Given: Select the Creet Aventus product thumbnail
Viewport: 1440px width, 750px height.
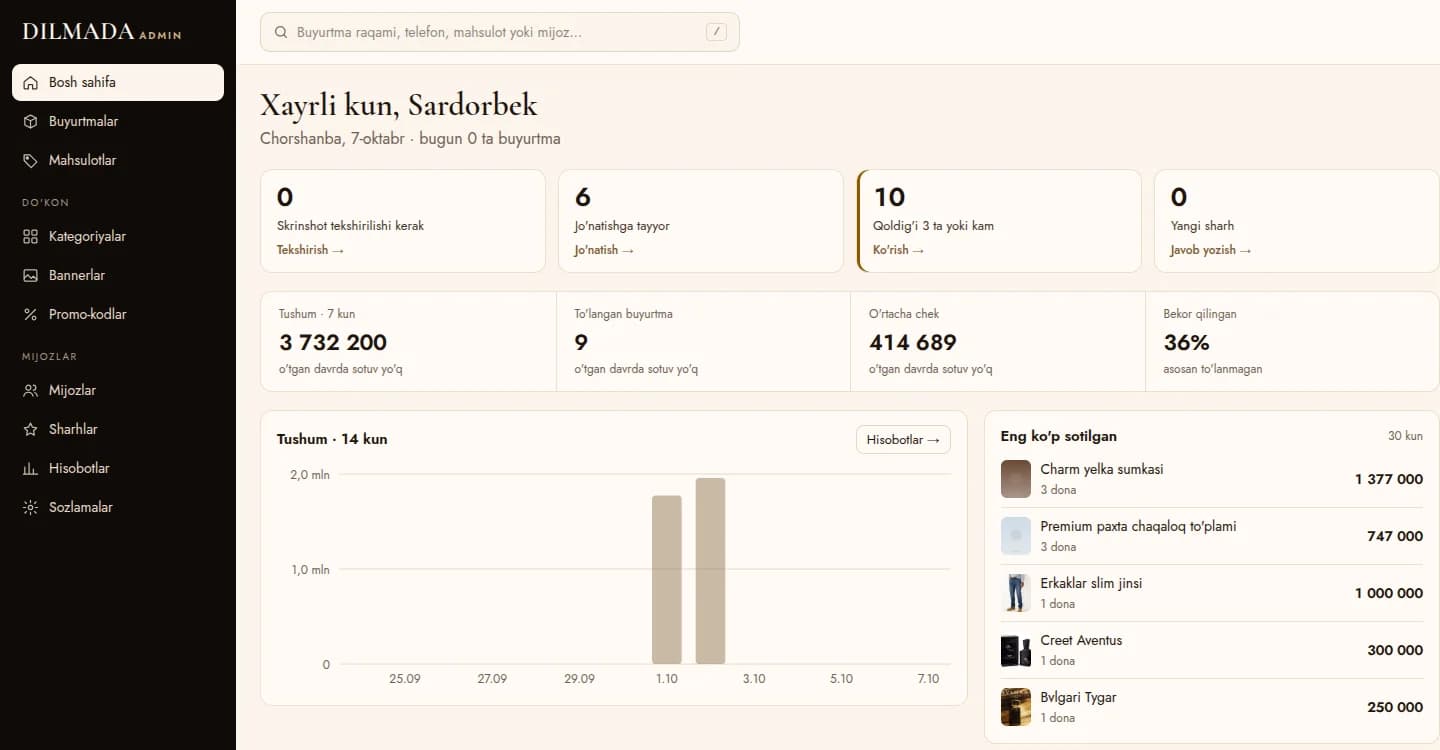Looking at the screenshot, I should [1016, 650].
